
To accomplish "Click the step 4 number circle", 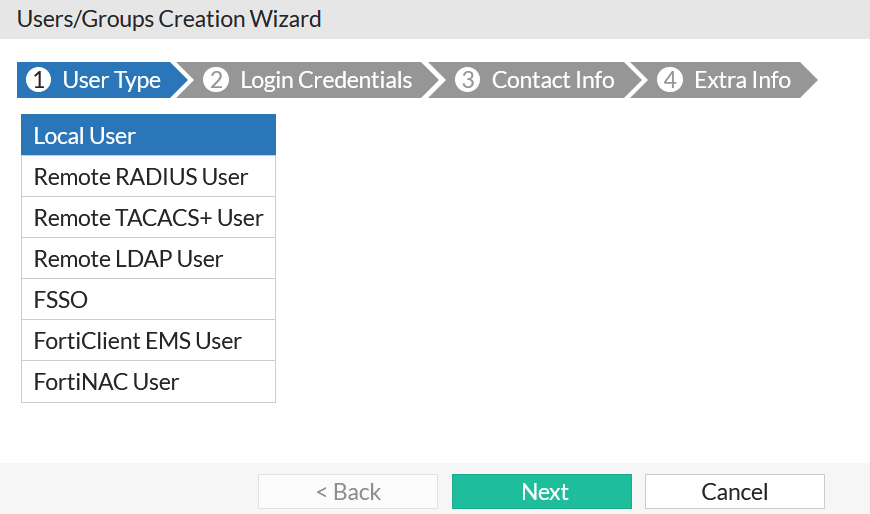I will [x=670, y=81].
